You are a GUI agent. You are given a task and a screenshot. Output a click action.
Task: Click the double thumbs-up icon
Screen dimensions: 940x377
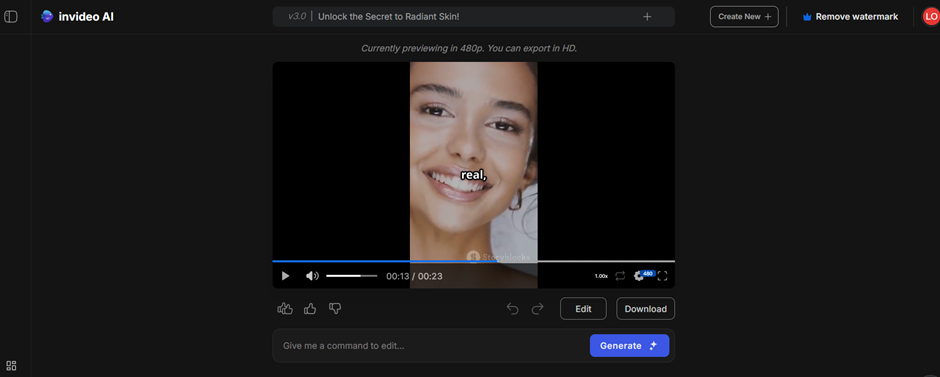click(285, 309)
